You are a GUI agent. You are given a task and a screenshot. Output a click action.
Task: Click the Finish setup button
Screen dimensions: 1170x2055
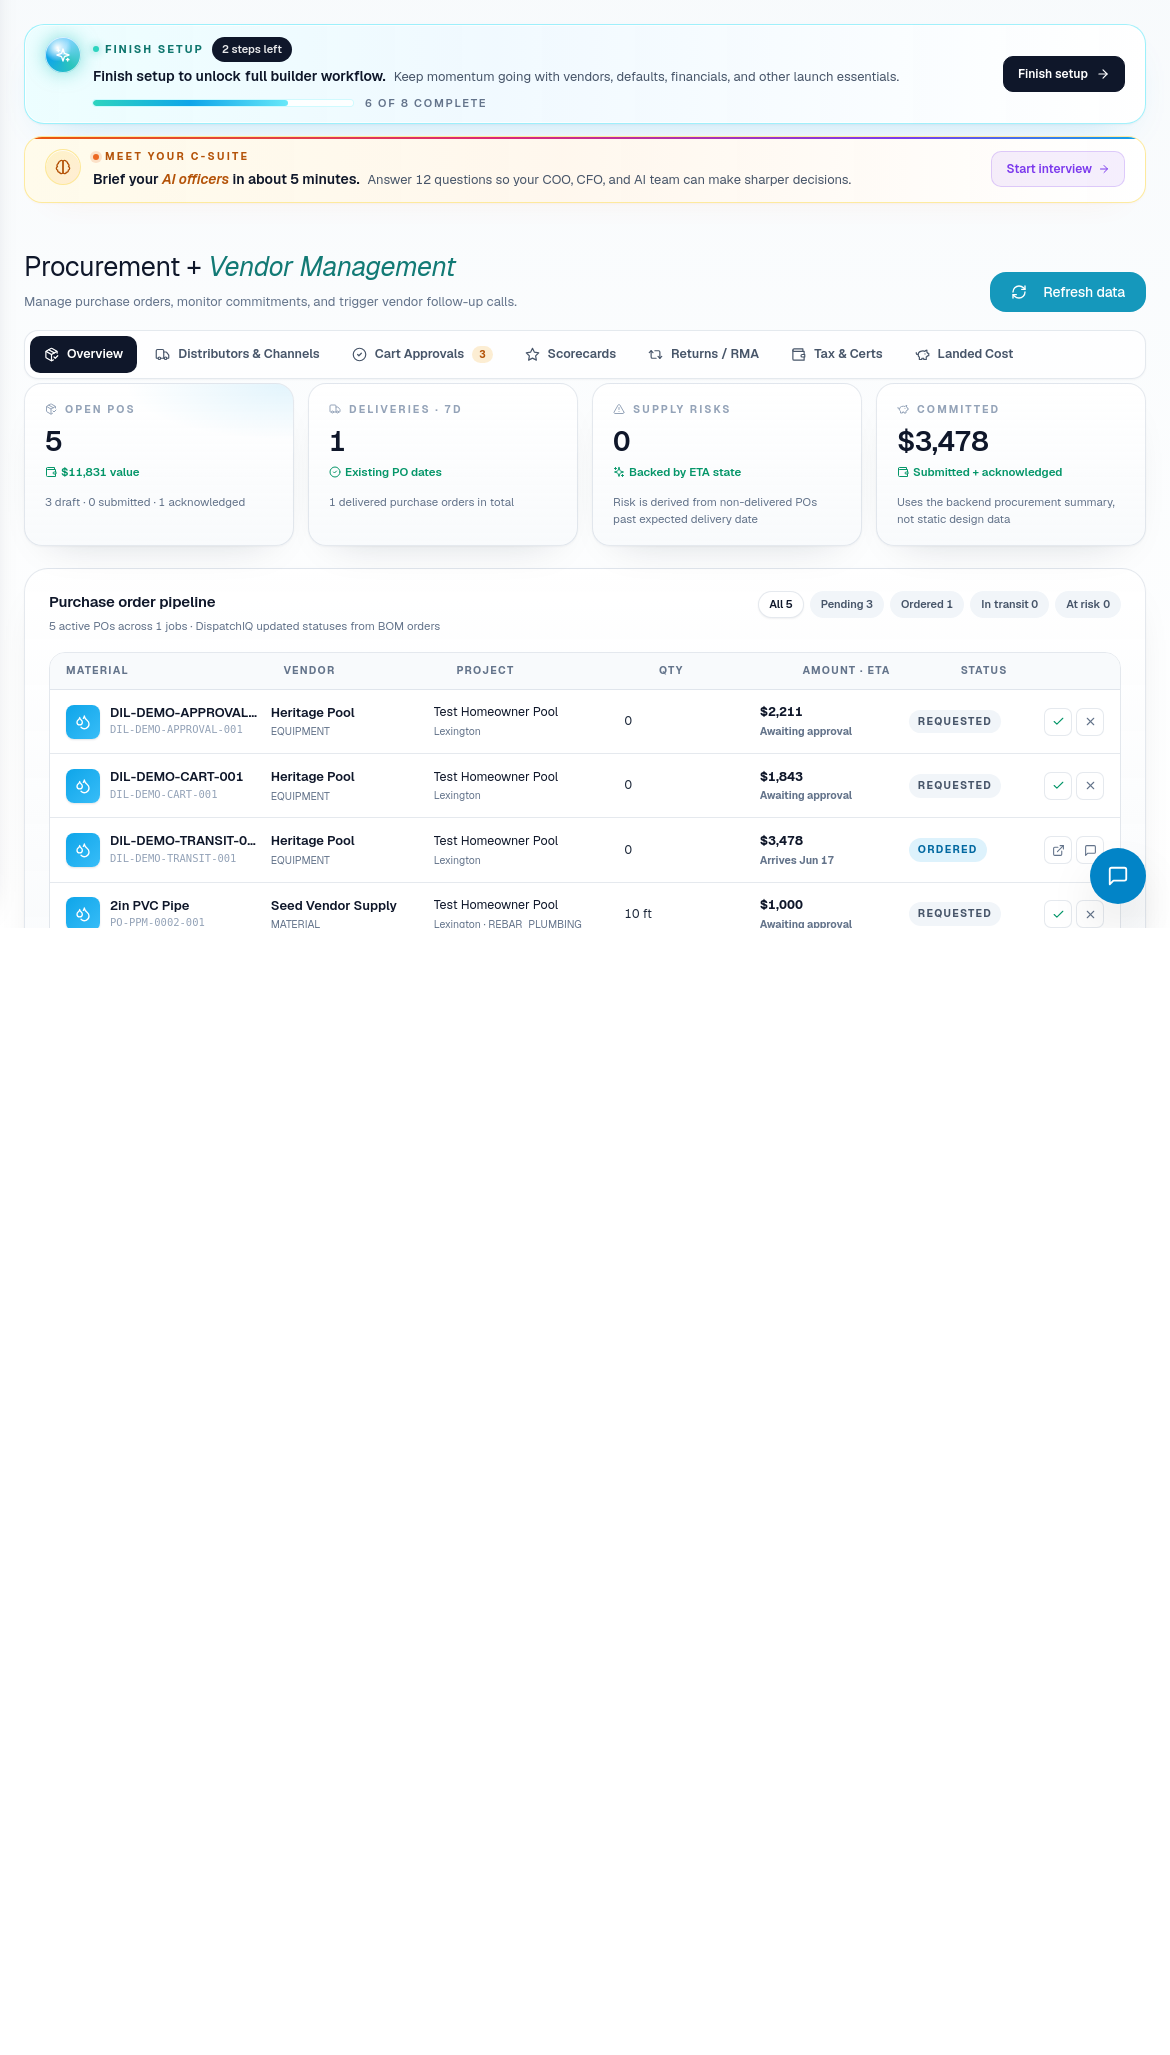click(1063, 74)
